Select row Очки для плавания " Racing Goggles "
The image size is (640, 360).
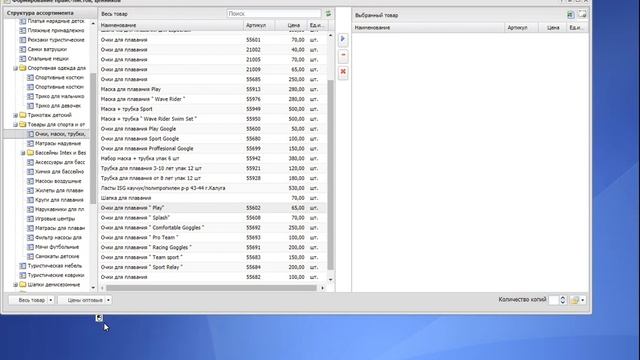point(212,247)
